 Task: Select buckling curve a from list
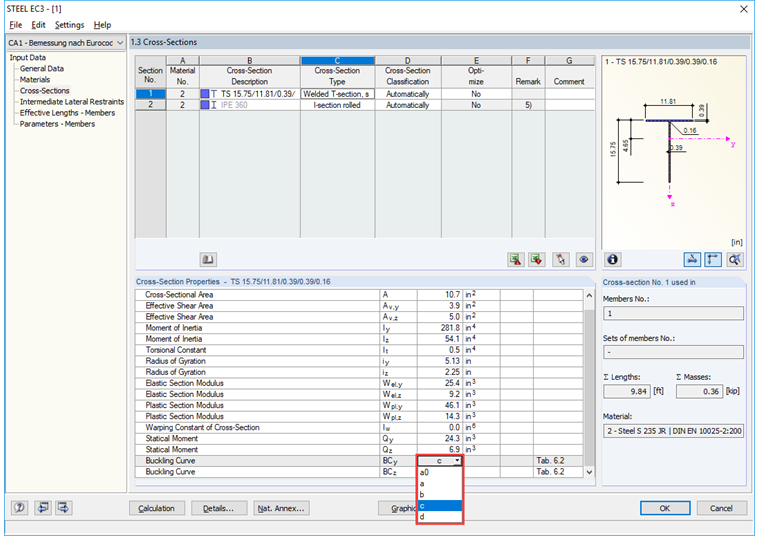coord(440,484)
